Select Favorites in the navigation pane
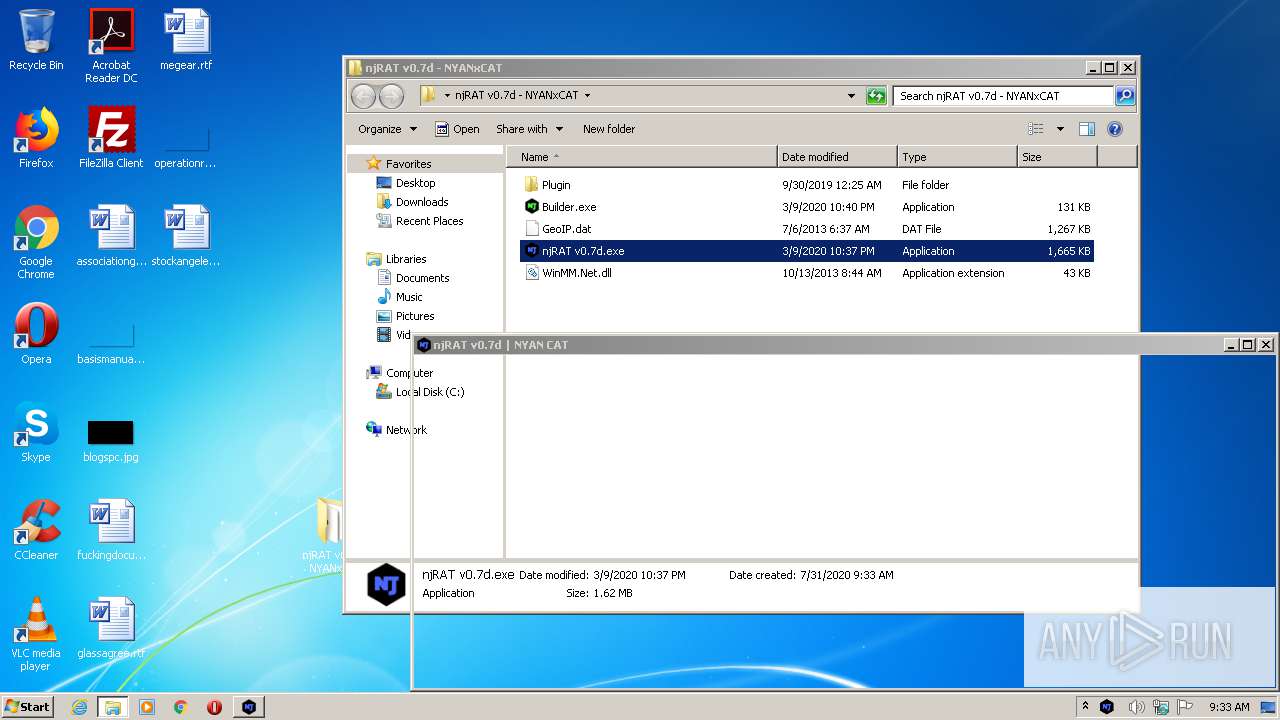The width and height of the screenshot is (1280, 720). point(408,164)
